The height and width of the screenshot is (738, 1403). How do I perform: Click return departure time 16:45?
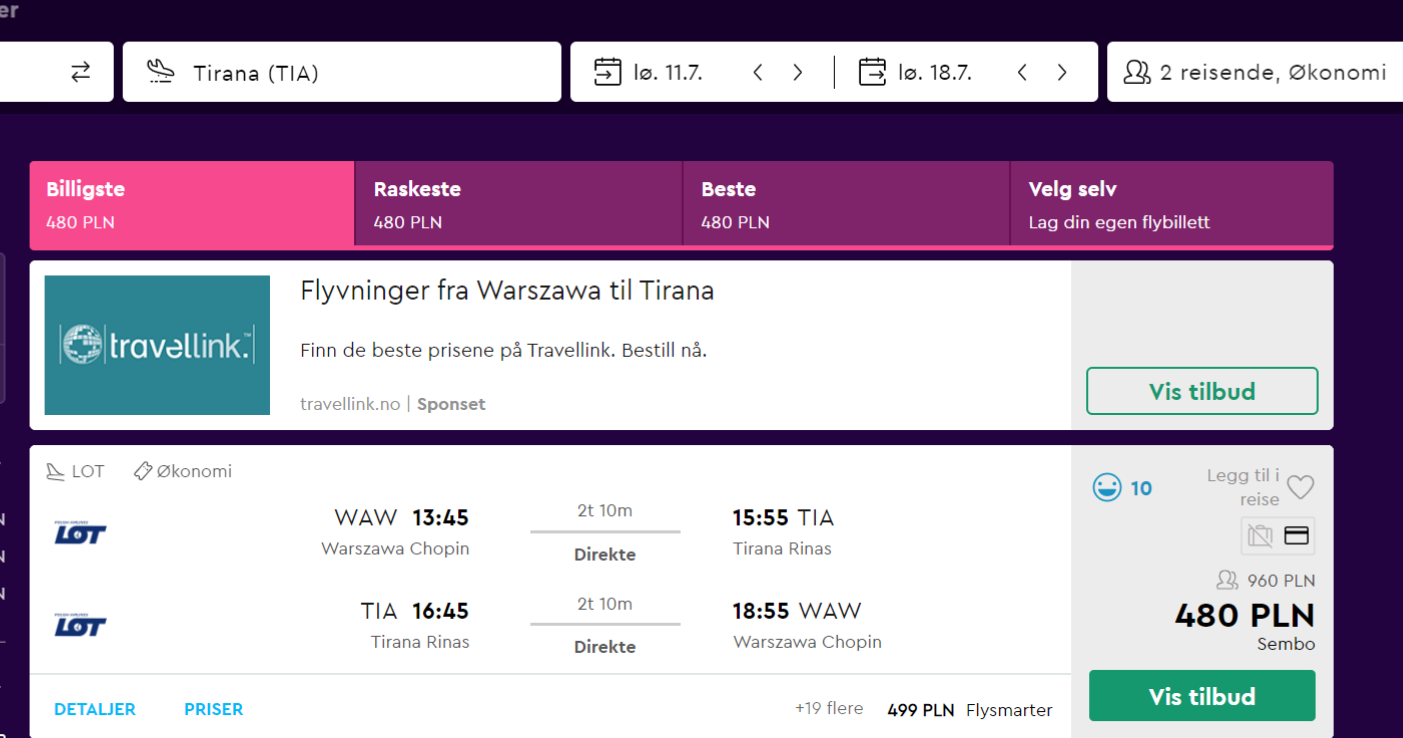[441, 611]
